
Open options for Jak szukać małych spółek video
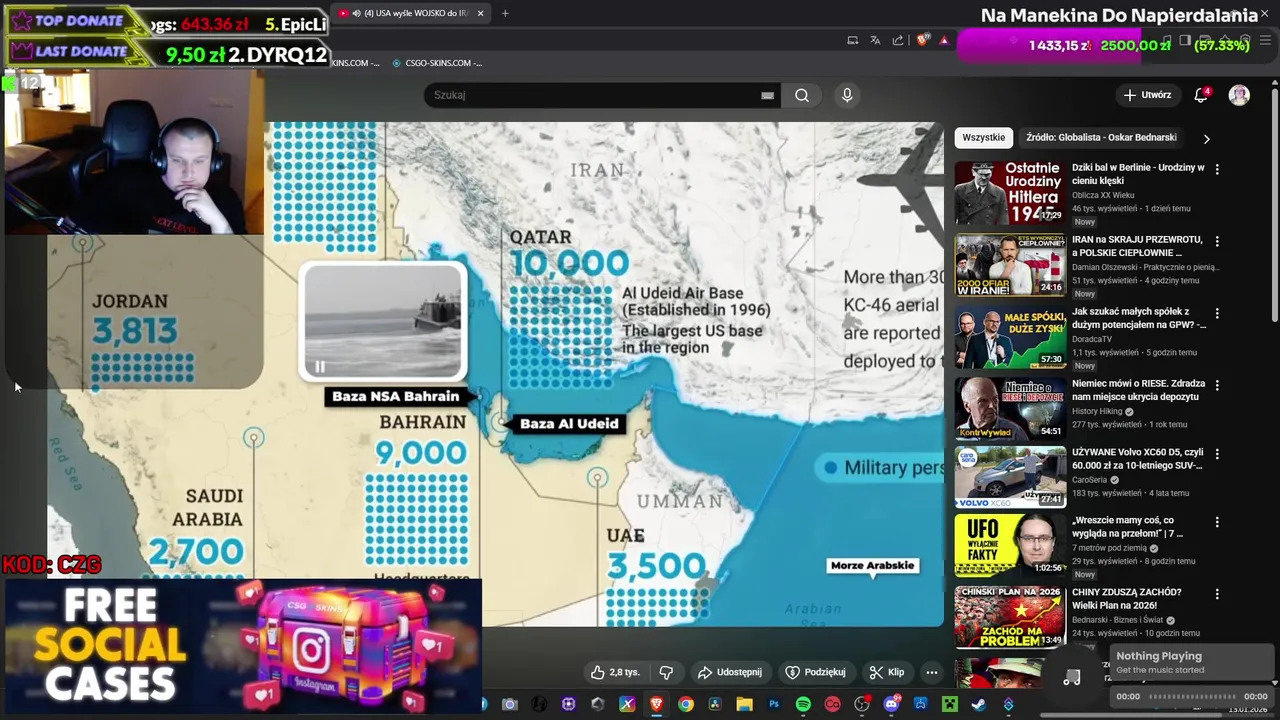click(1217, 313)
